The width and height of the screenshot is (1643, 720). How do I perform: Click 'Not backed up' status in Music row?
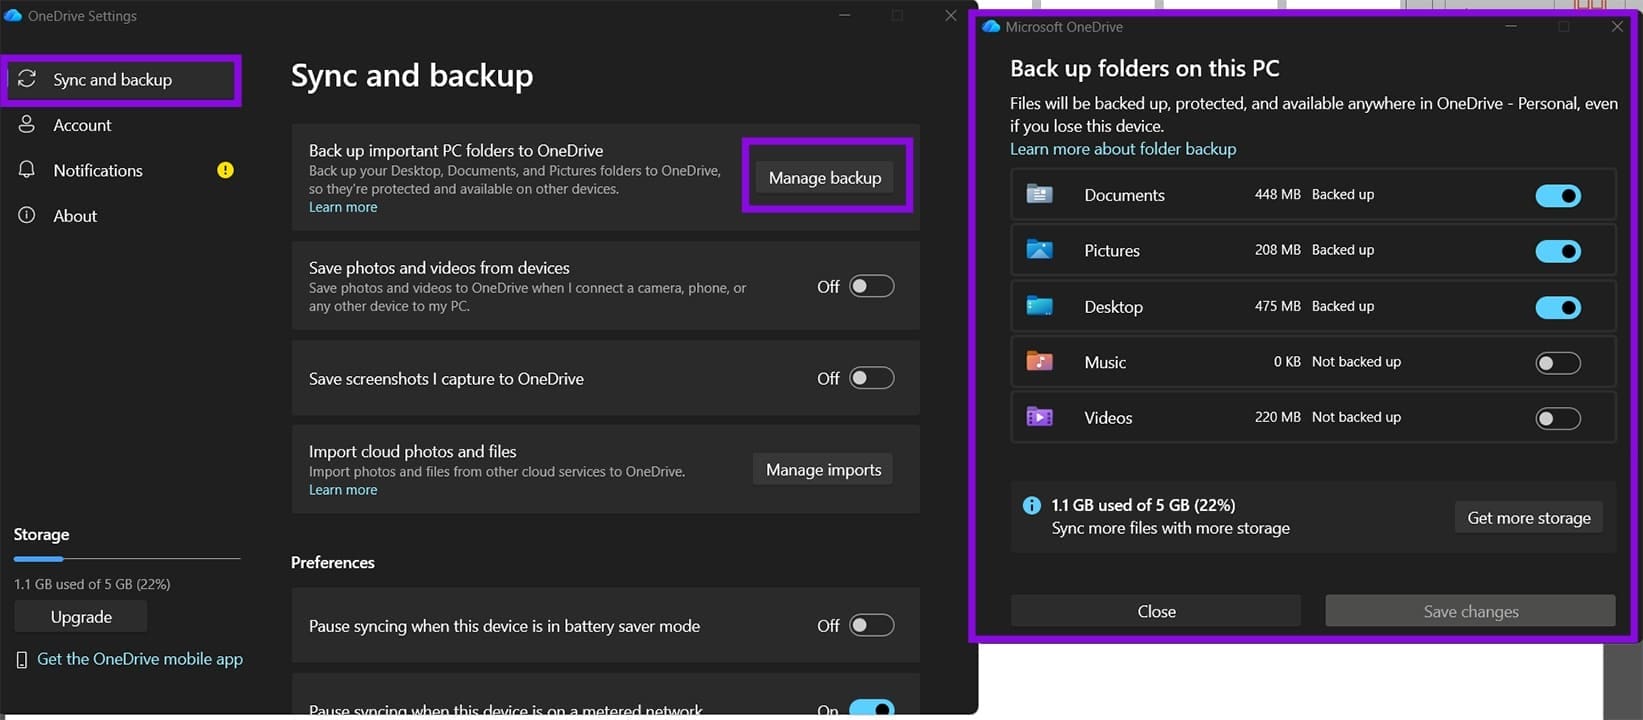pyautogui.click(x=1356, y=361)
